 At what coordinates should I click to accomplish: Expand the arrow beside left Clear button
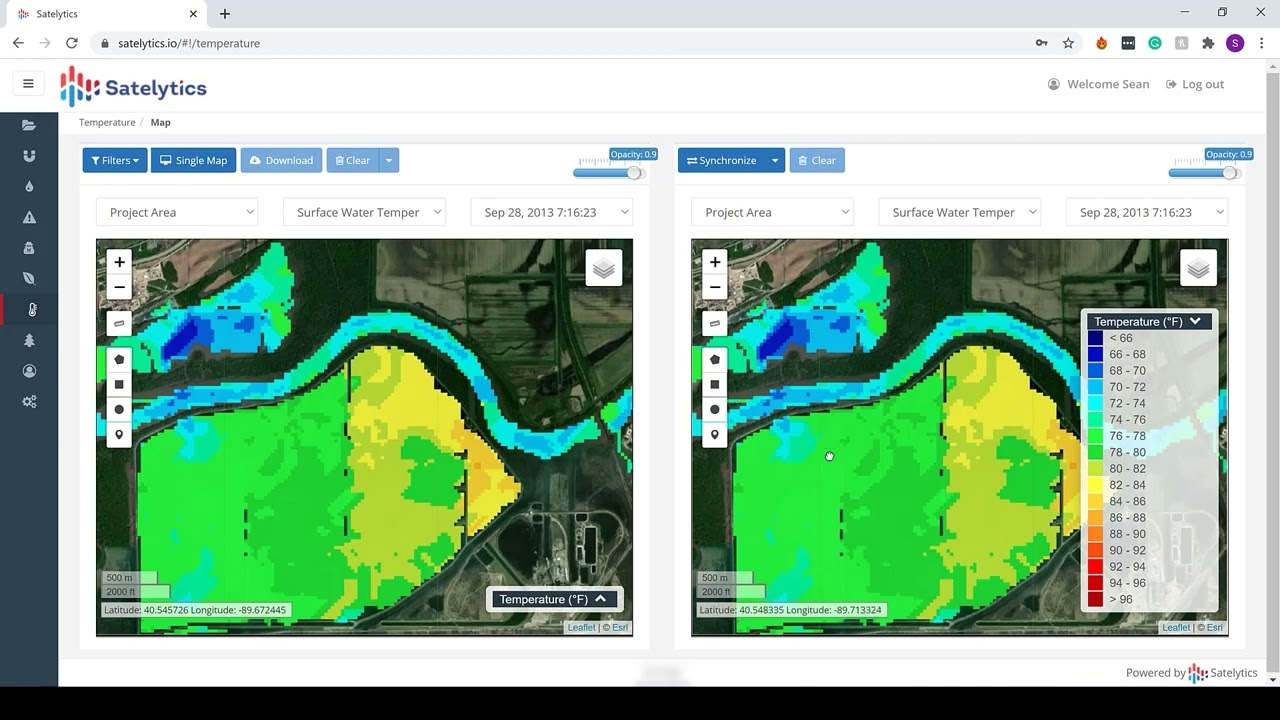click(x=389, y=160)
